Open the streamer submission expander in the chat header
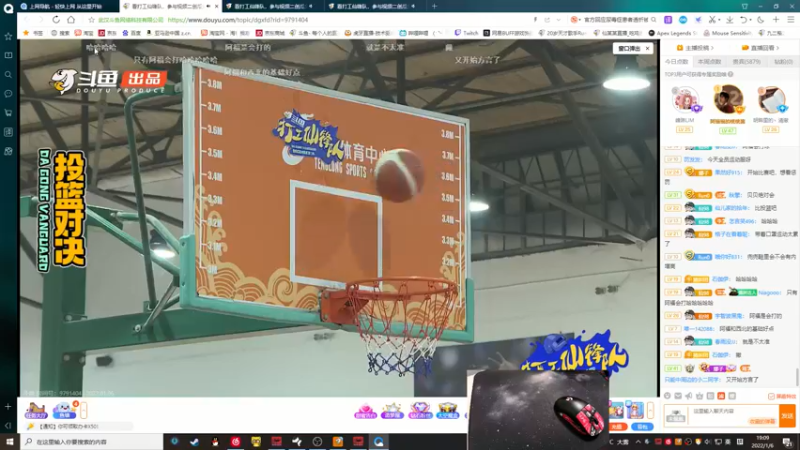 695,47
